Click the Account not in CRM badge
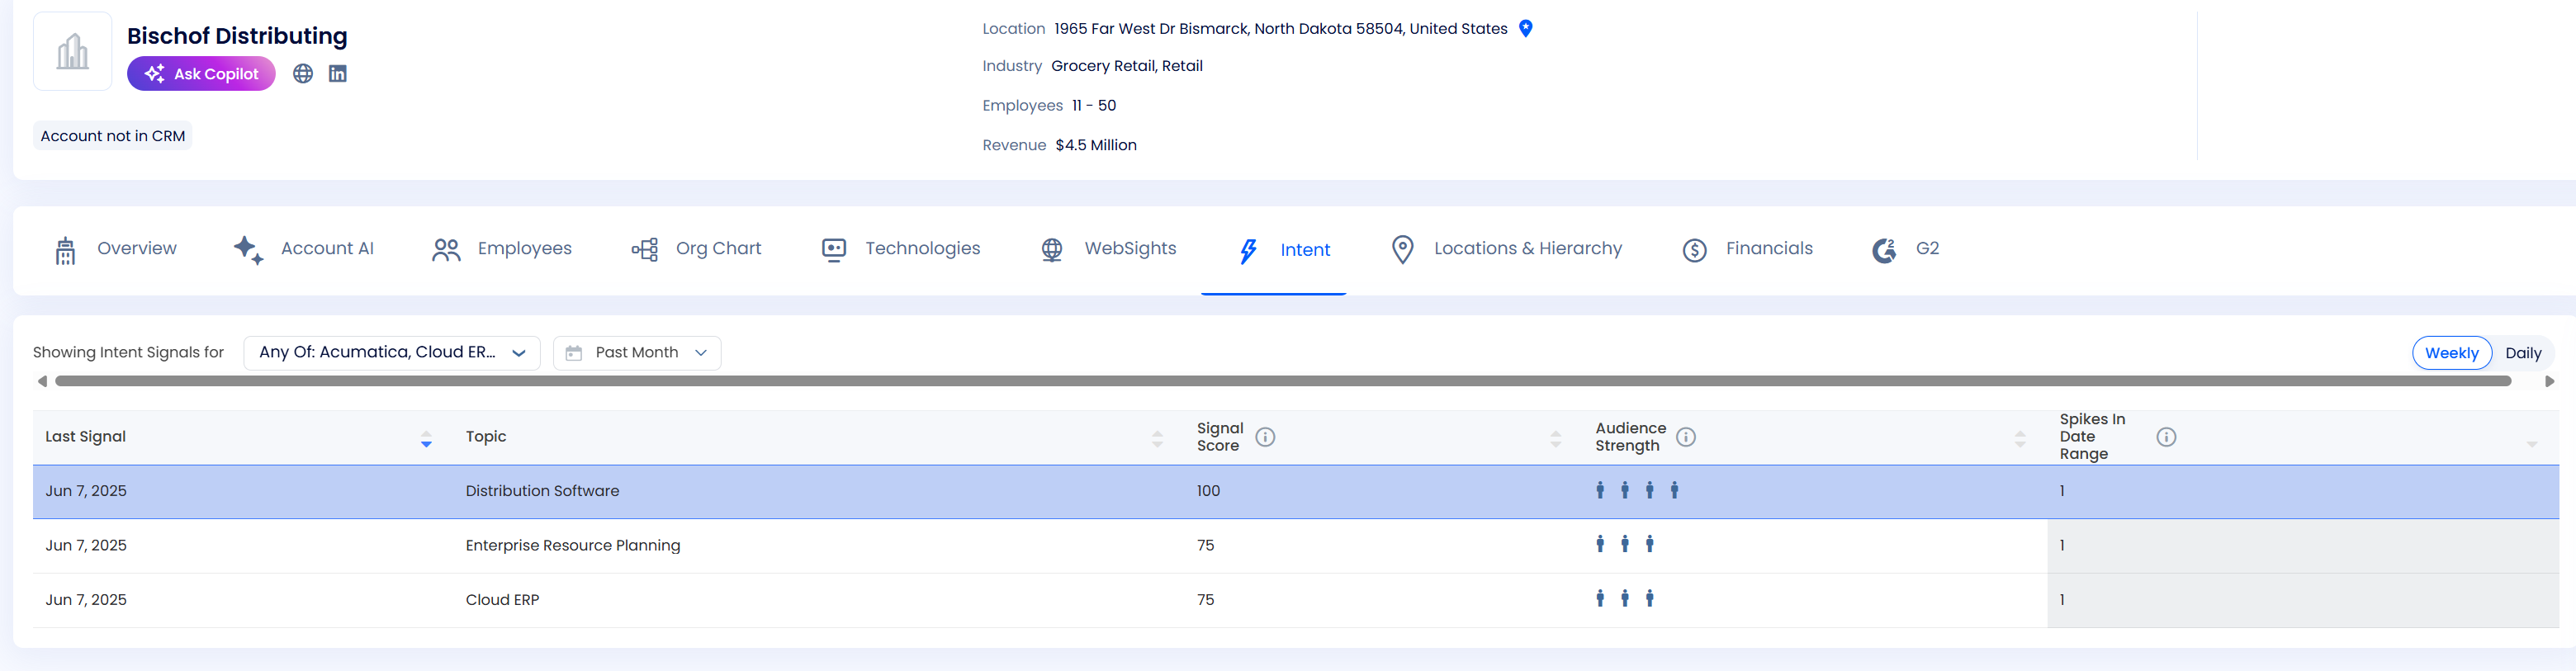The image size is (2576, 671). [113, 136]
